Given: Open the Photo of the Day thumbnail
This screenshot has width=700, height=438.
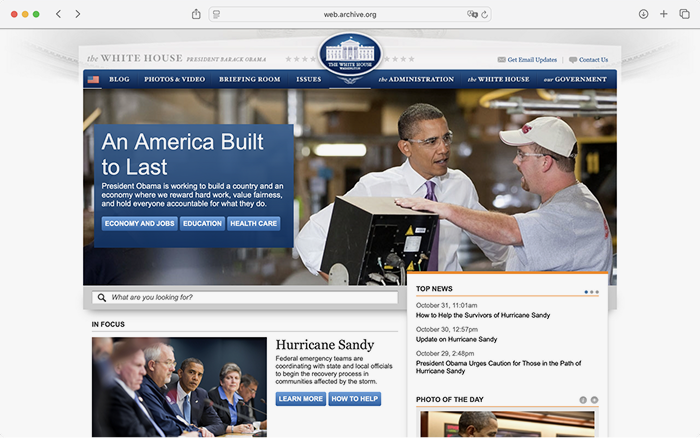Looking at the screenshot, I should click(x=507, y=424).
